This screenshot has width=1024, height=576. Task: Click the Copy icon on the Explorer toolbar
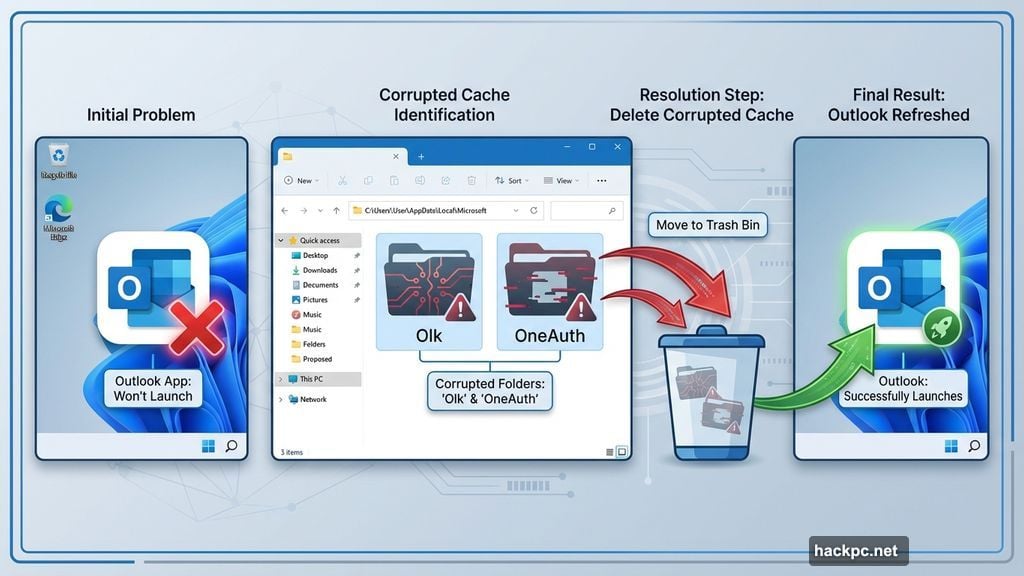[366, 181]
